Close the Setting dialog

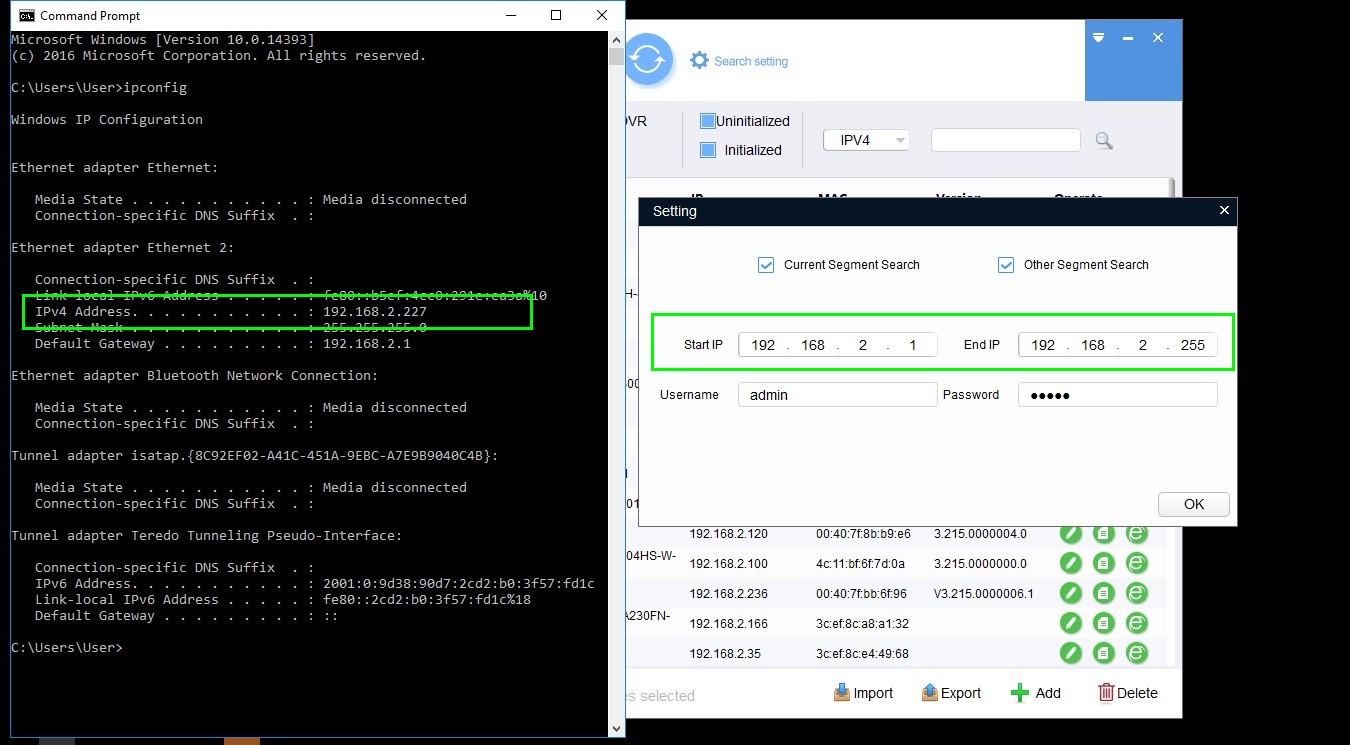1225,211
